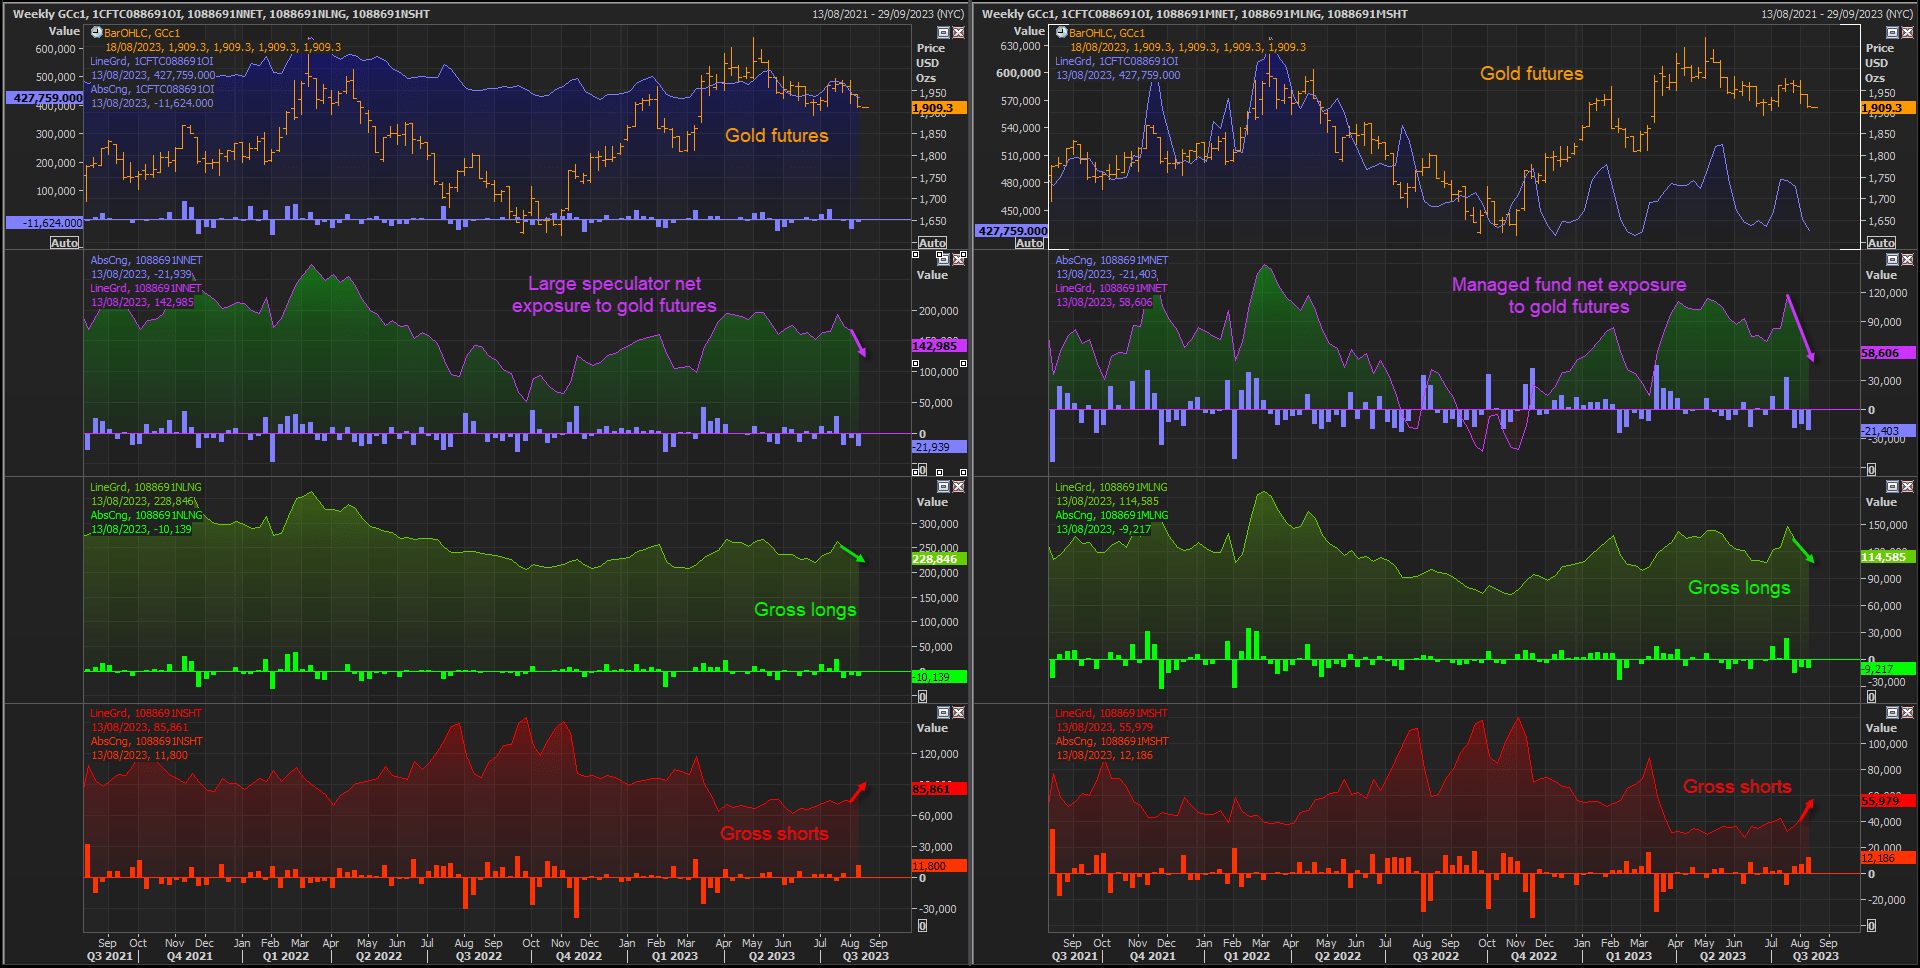Click the BarOHLC legend icon in left chart

pyautogui.click(x=97, y=32)
